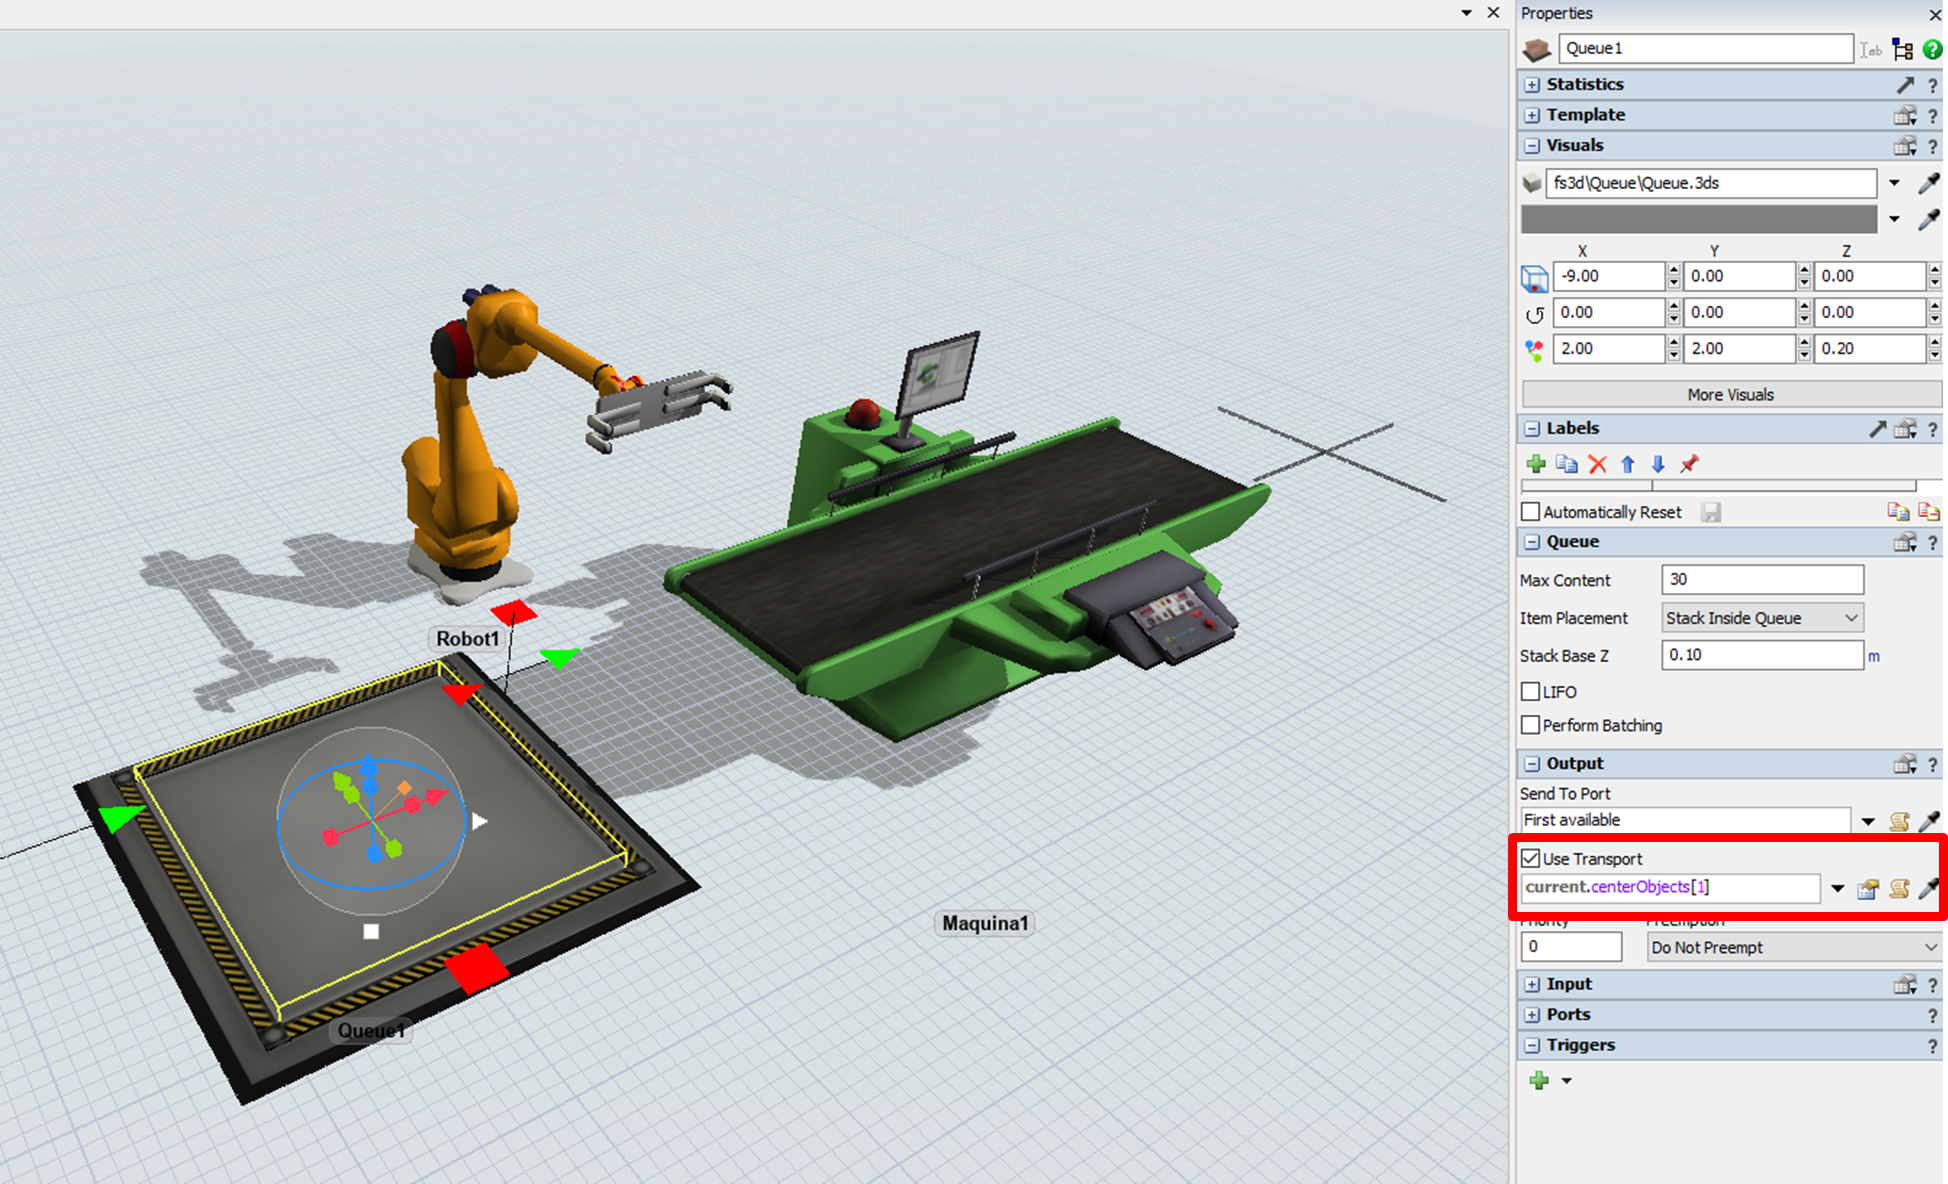Expand the Statistics section
This screenshot has height=1184, width=1948.
pos(1532,85)
